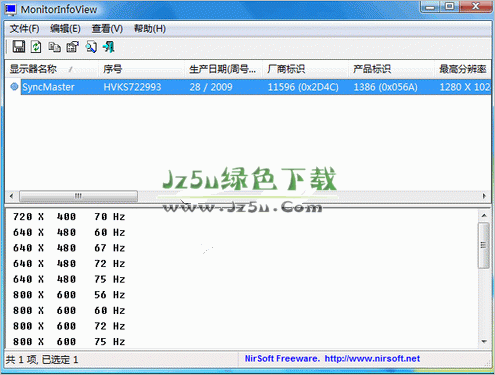This screenshot has width=495, height=375.
Task: Click the 1280 X 102 resolution cell
Action: (x=465, y=87)
